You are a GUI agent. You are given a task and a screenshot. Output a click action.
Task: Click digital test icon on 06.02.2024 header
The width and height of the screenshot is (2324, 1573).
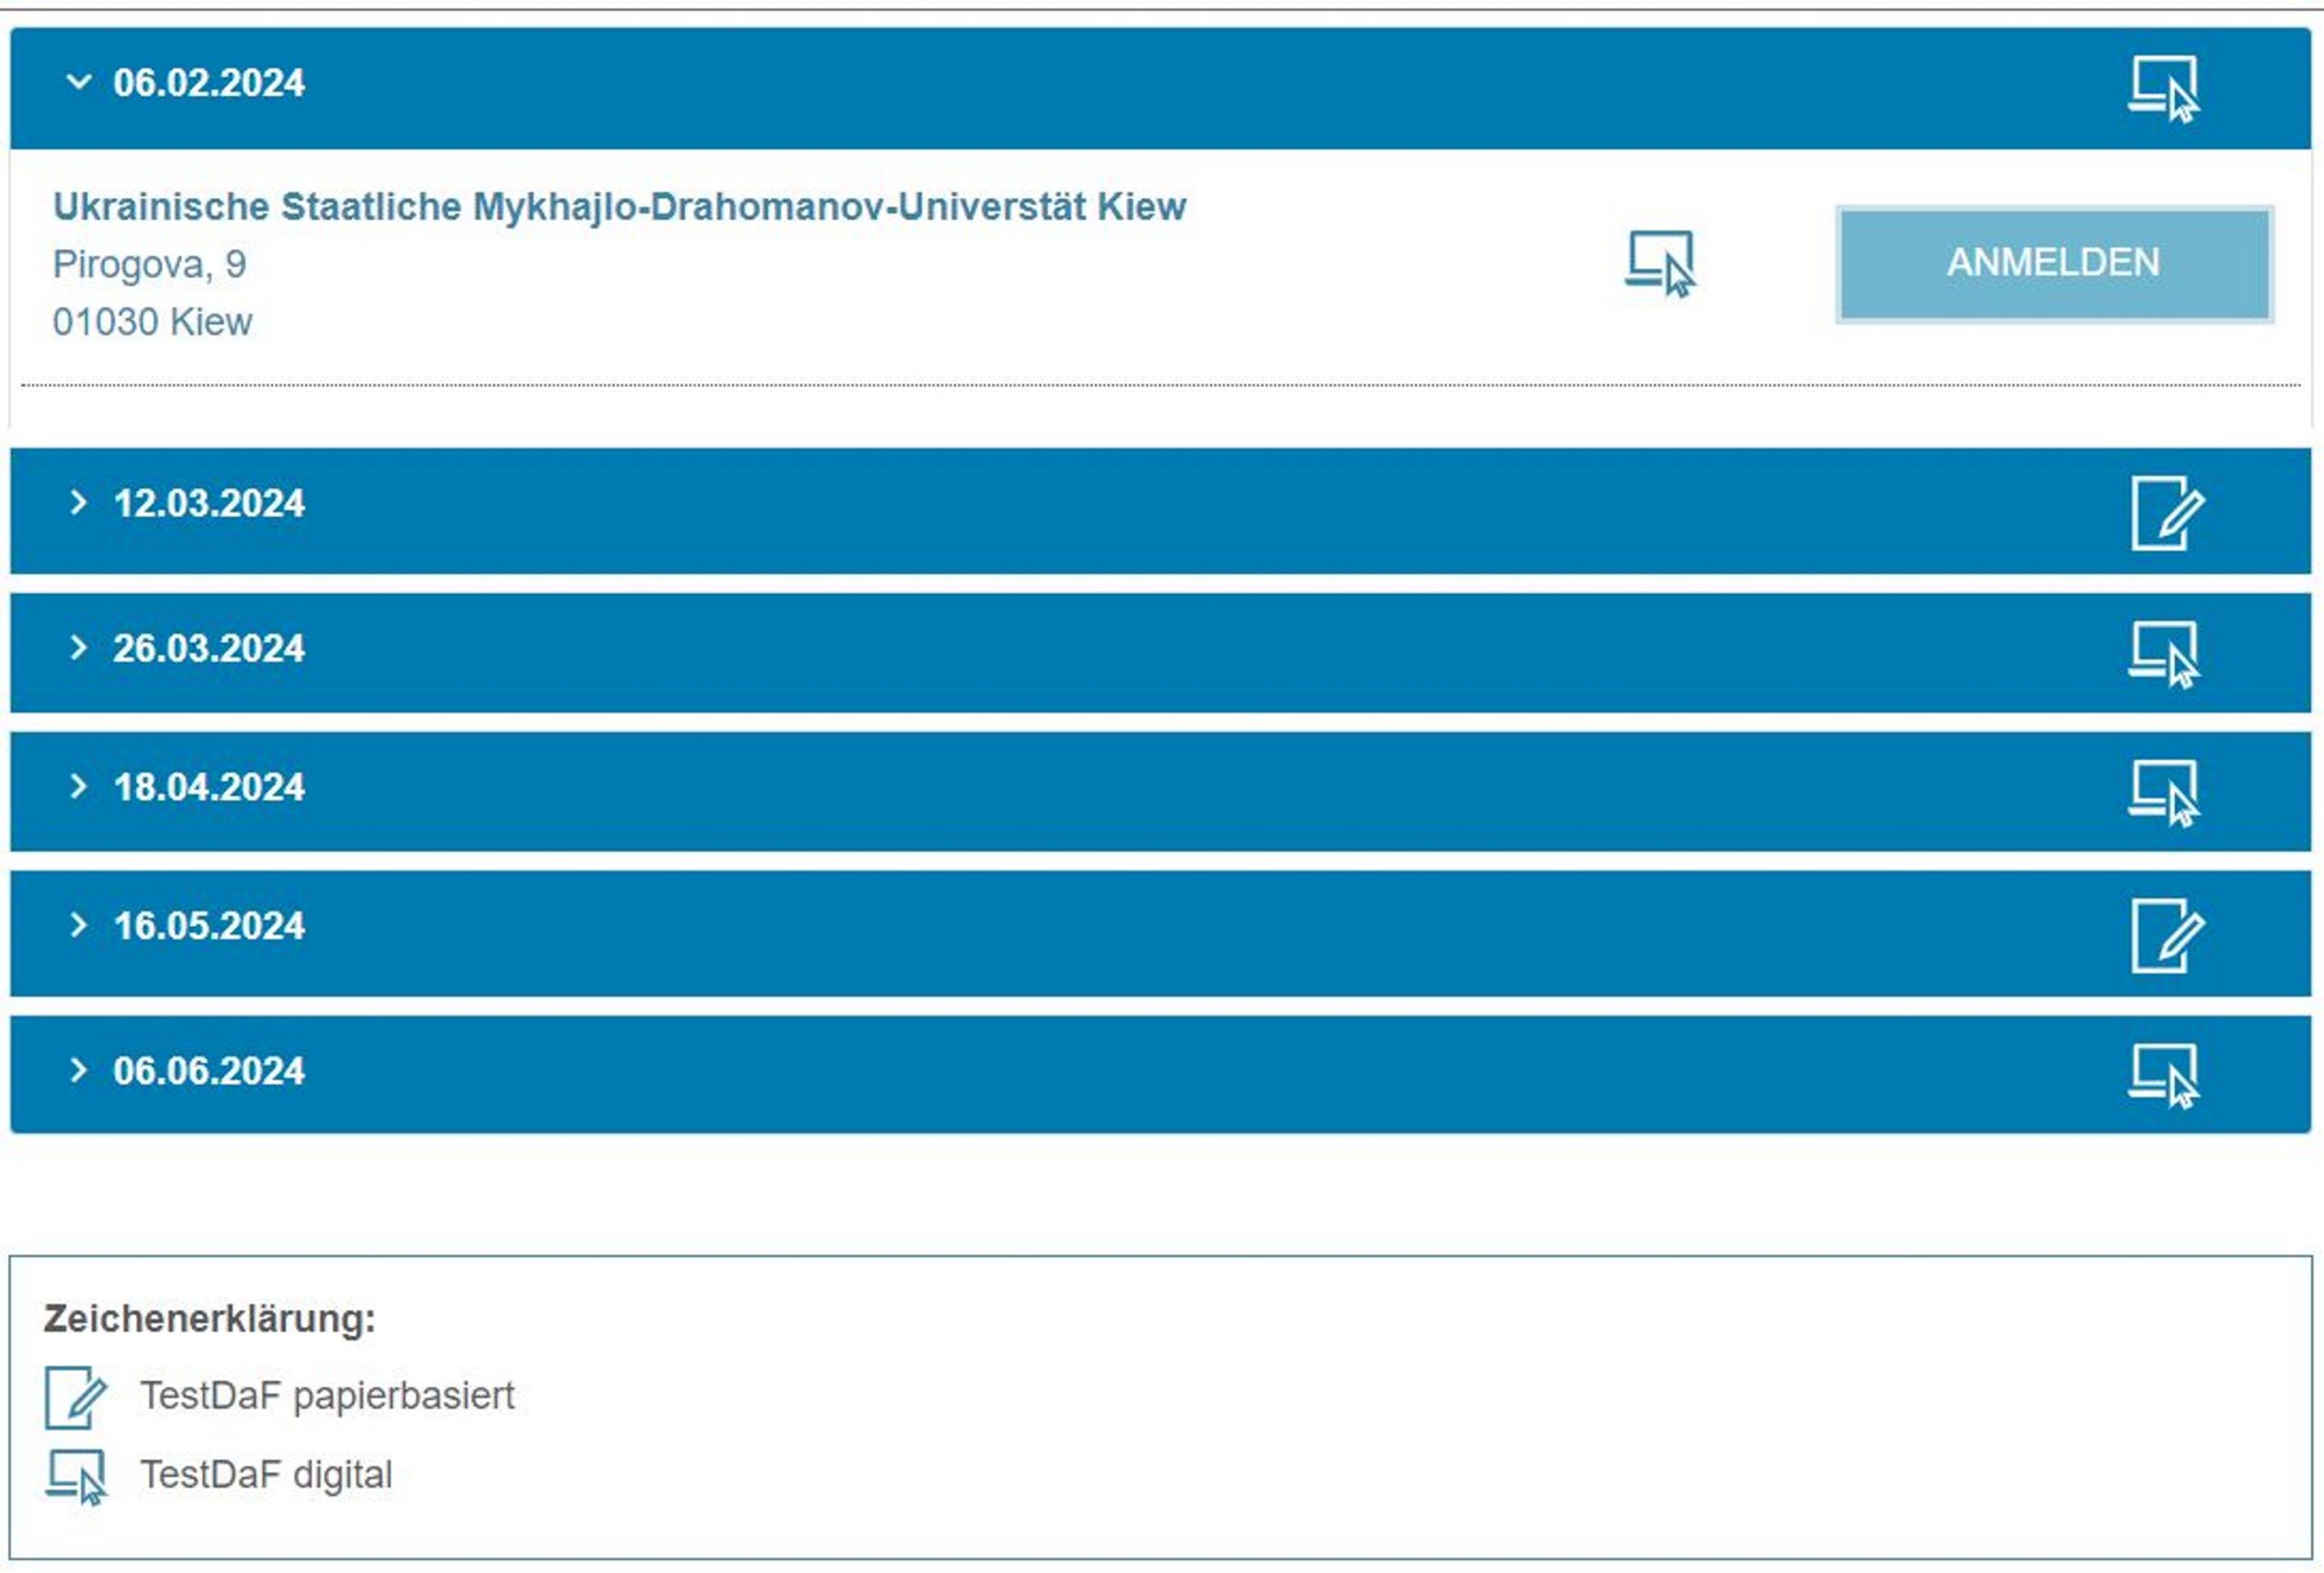click(2164, 88)
